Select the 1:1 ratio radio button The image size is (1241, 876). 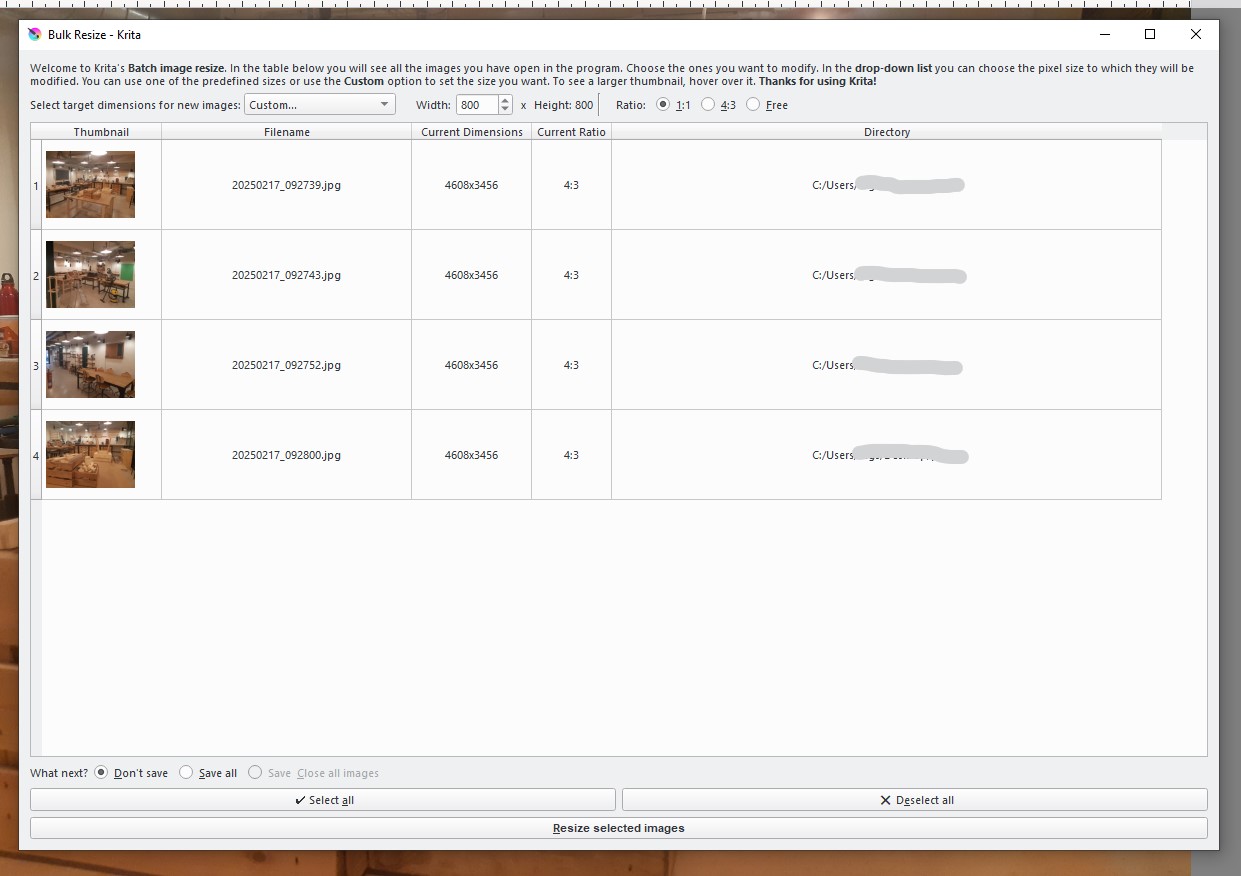pyautogui.click(x=663, y=104)
